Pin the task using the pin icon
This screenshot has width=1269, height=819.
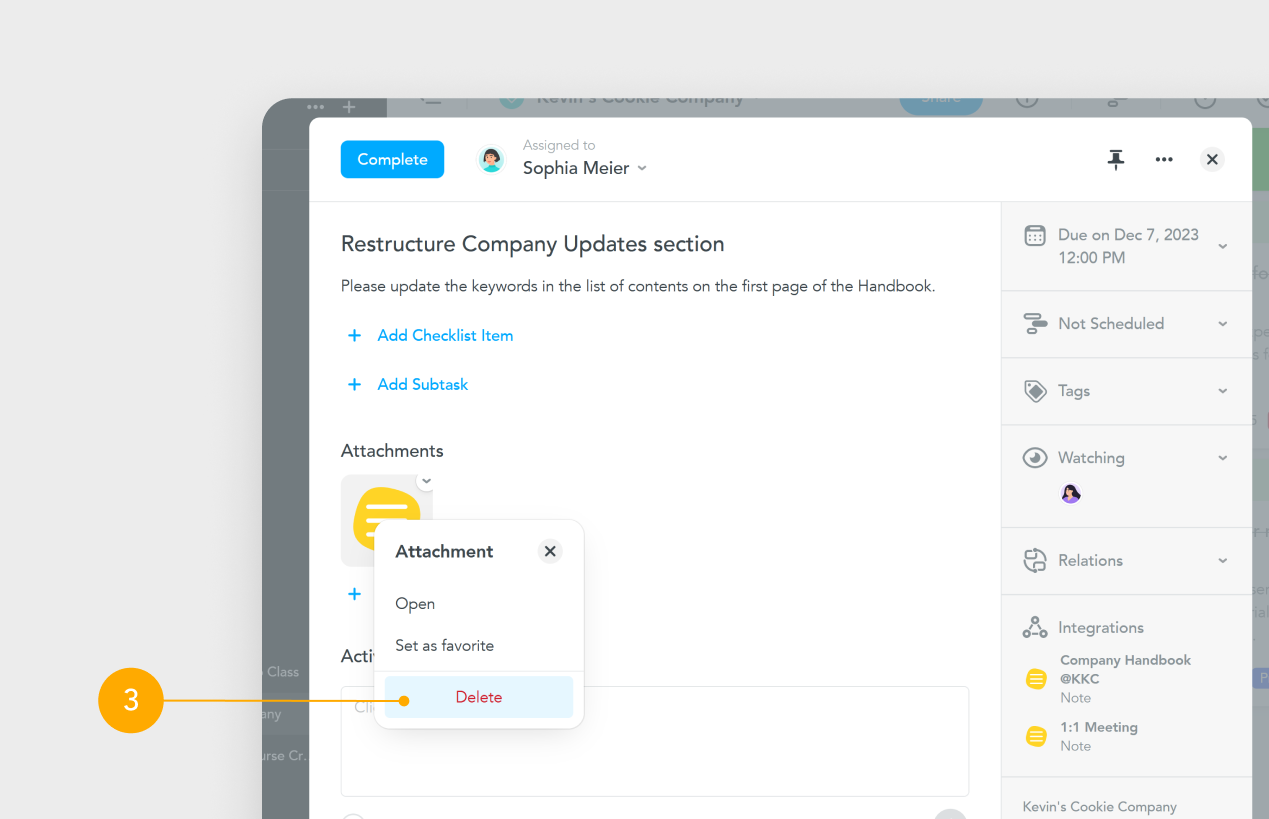(1115, 159)
